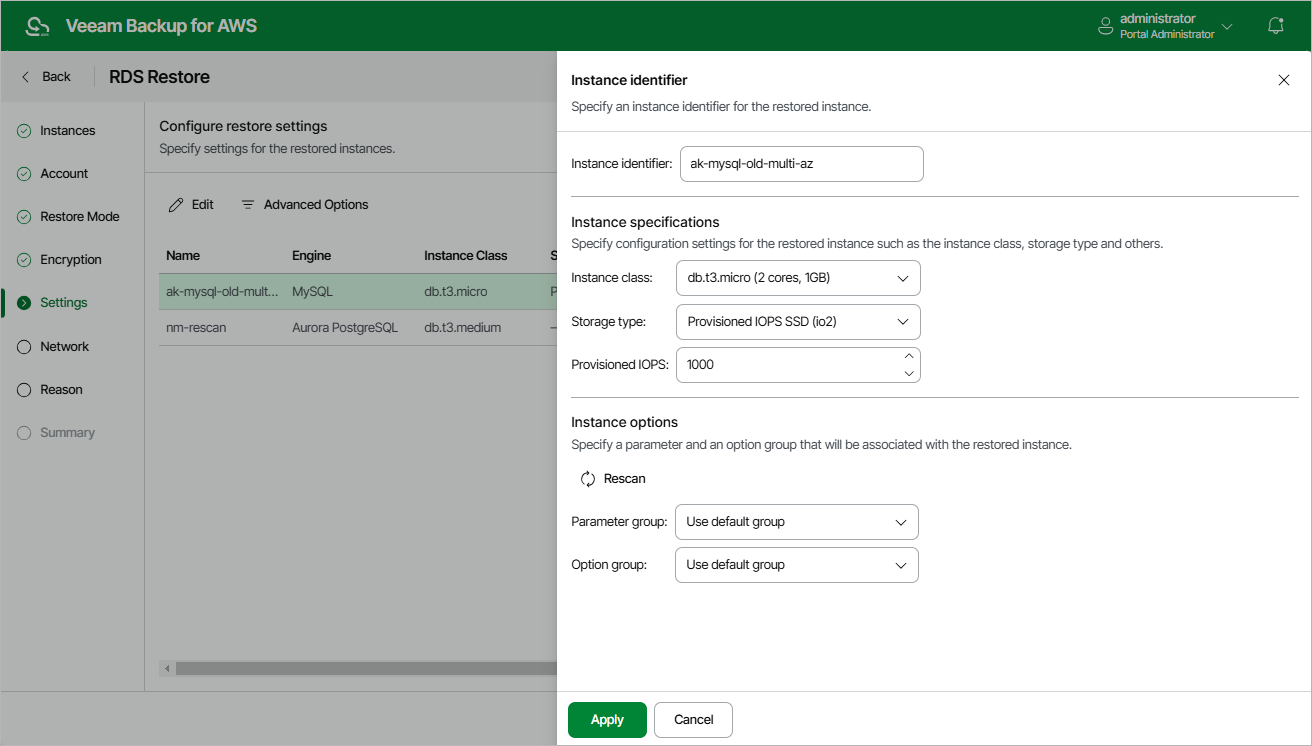
Task: Open the notifications bell
Action: point(1275,26)
